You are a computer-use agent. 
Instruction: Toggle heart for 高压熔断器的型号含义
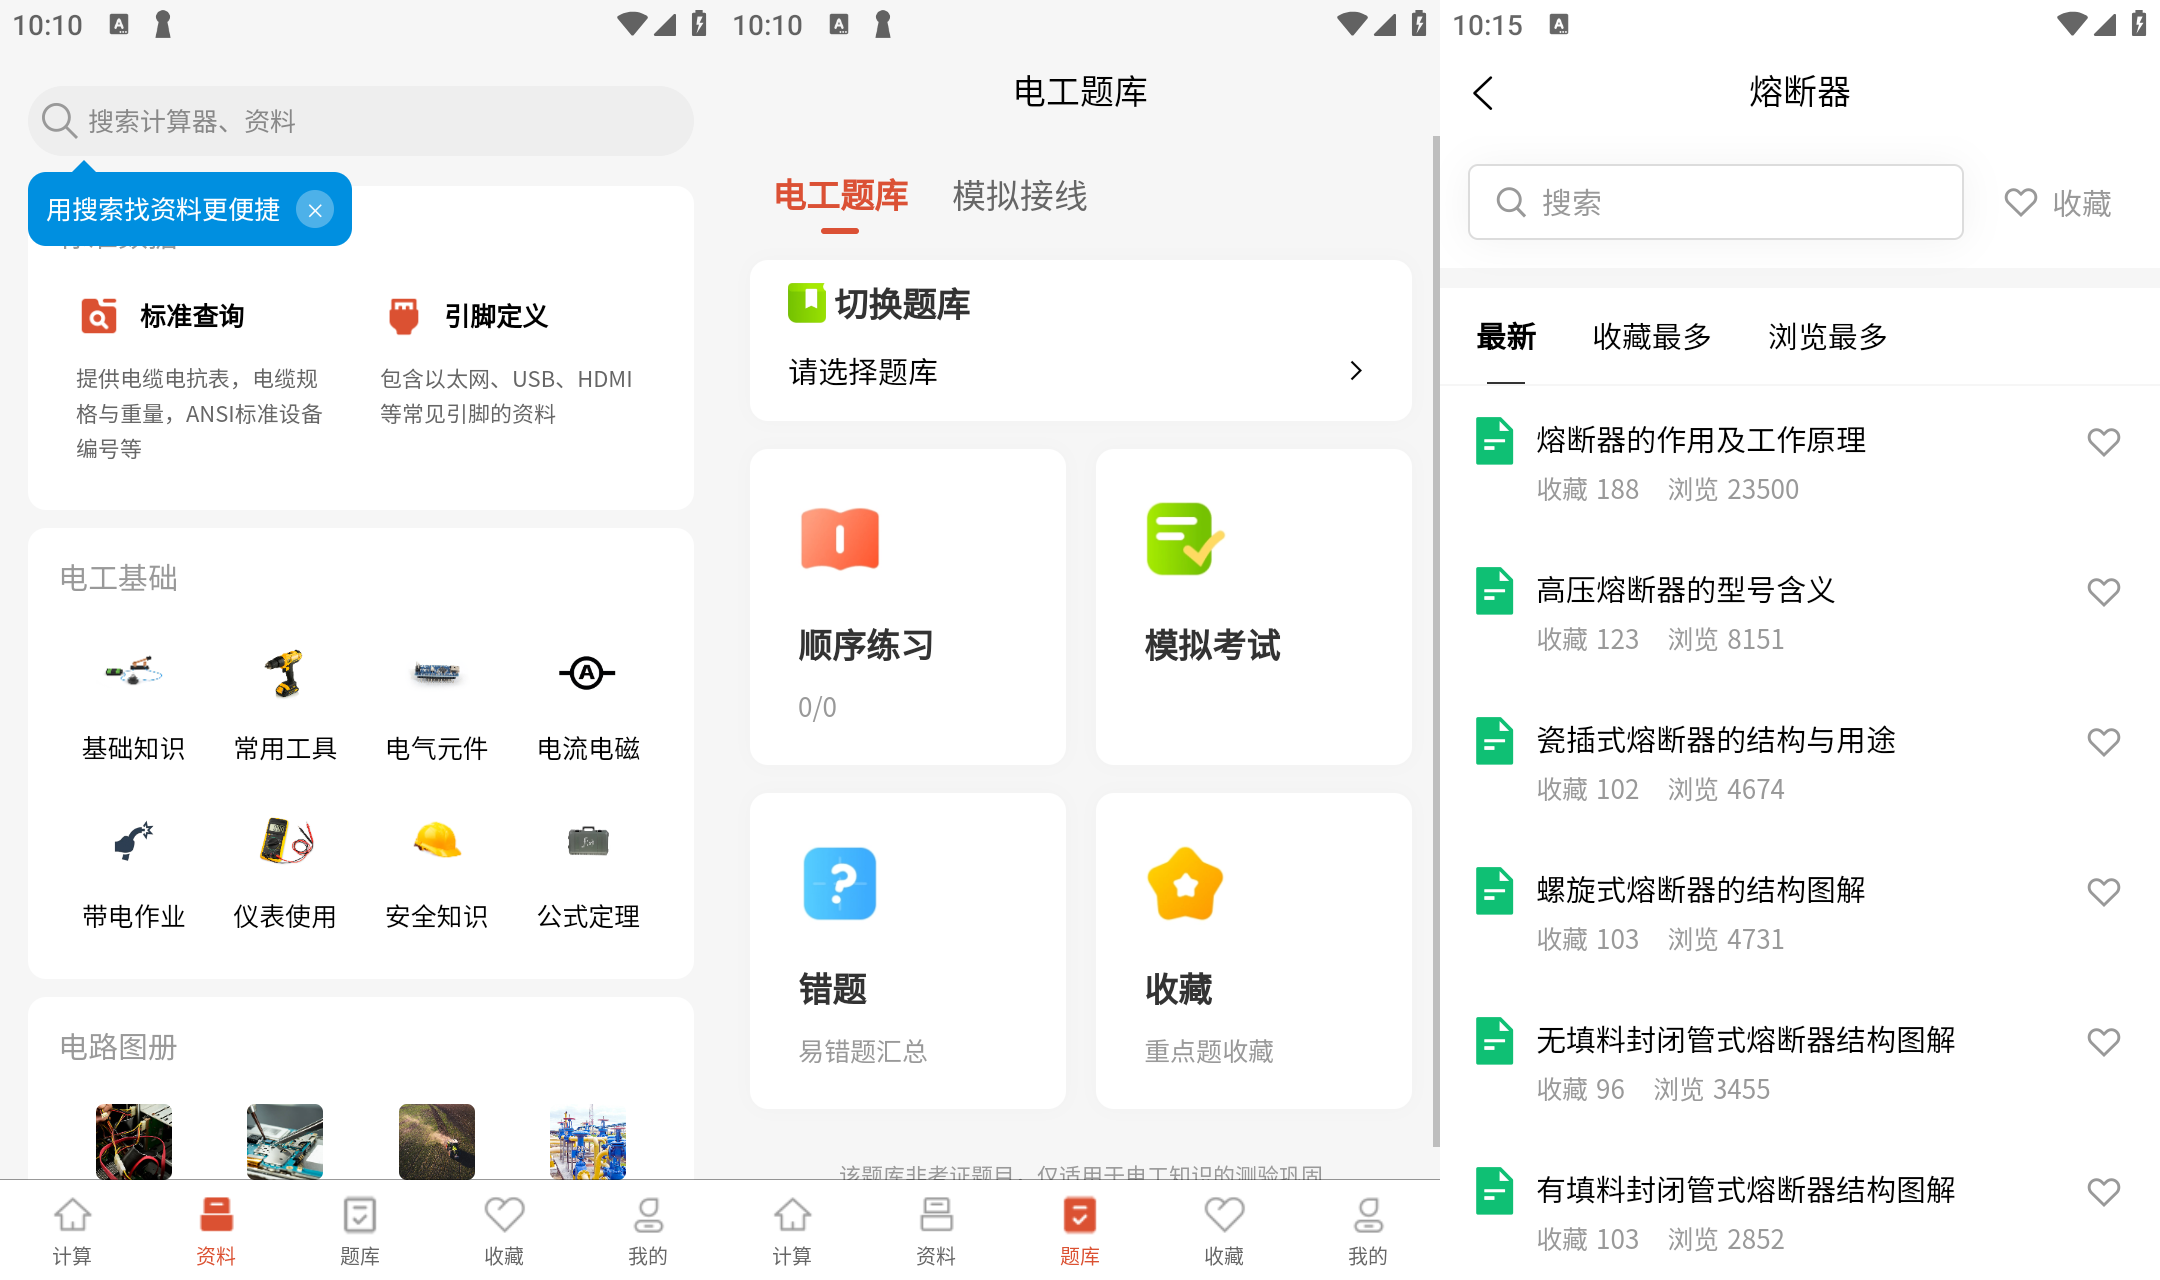[x=2103, y=592]
